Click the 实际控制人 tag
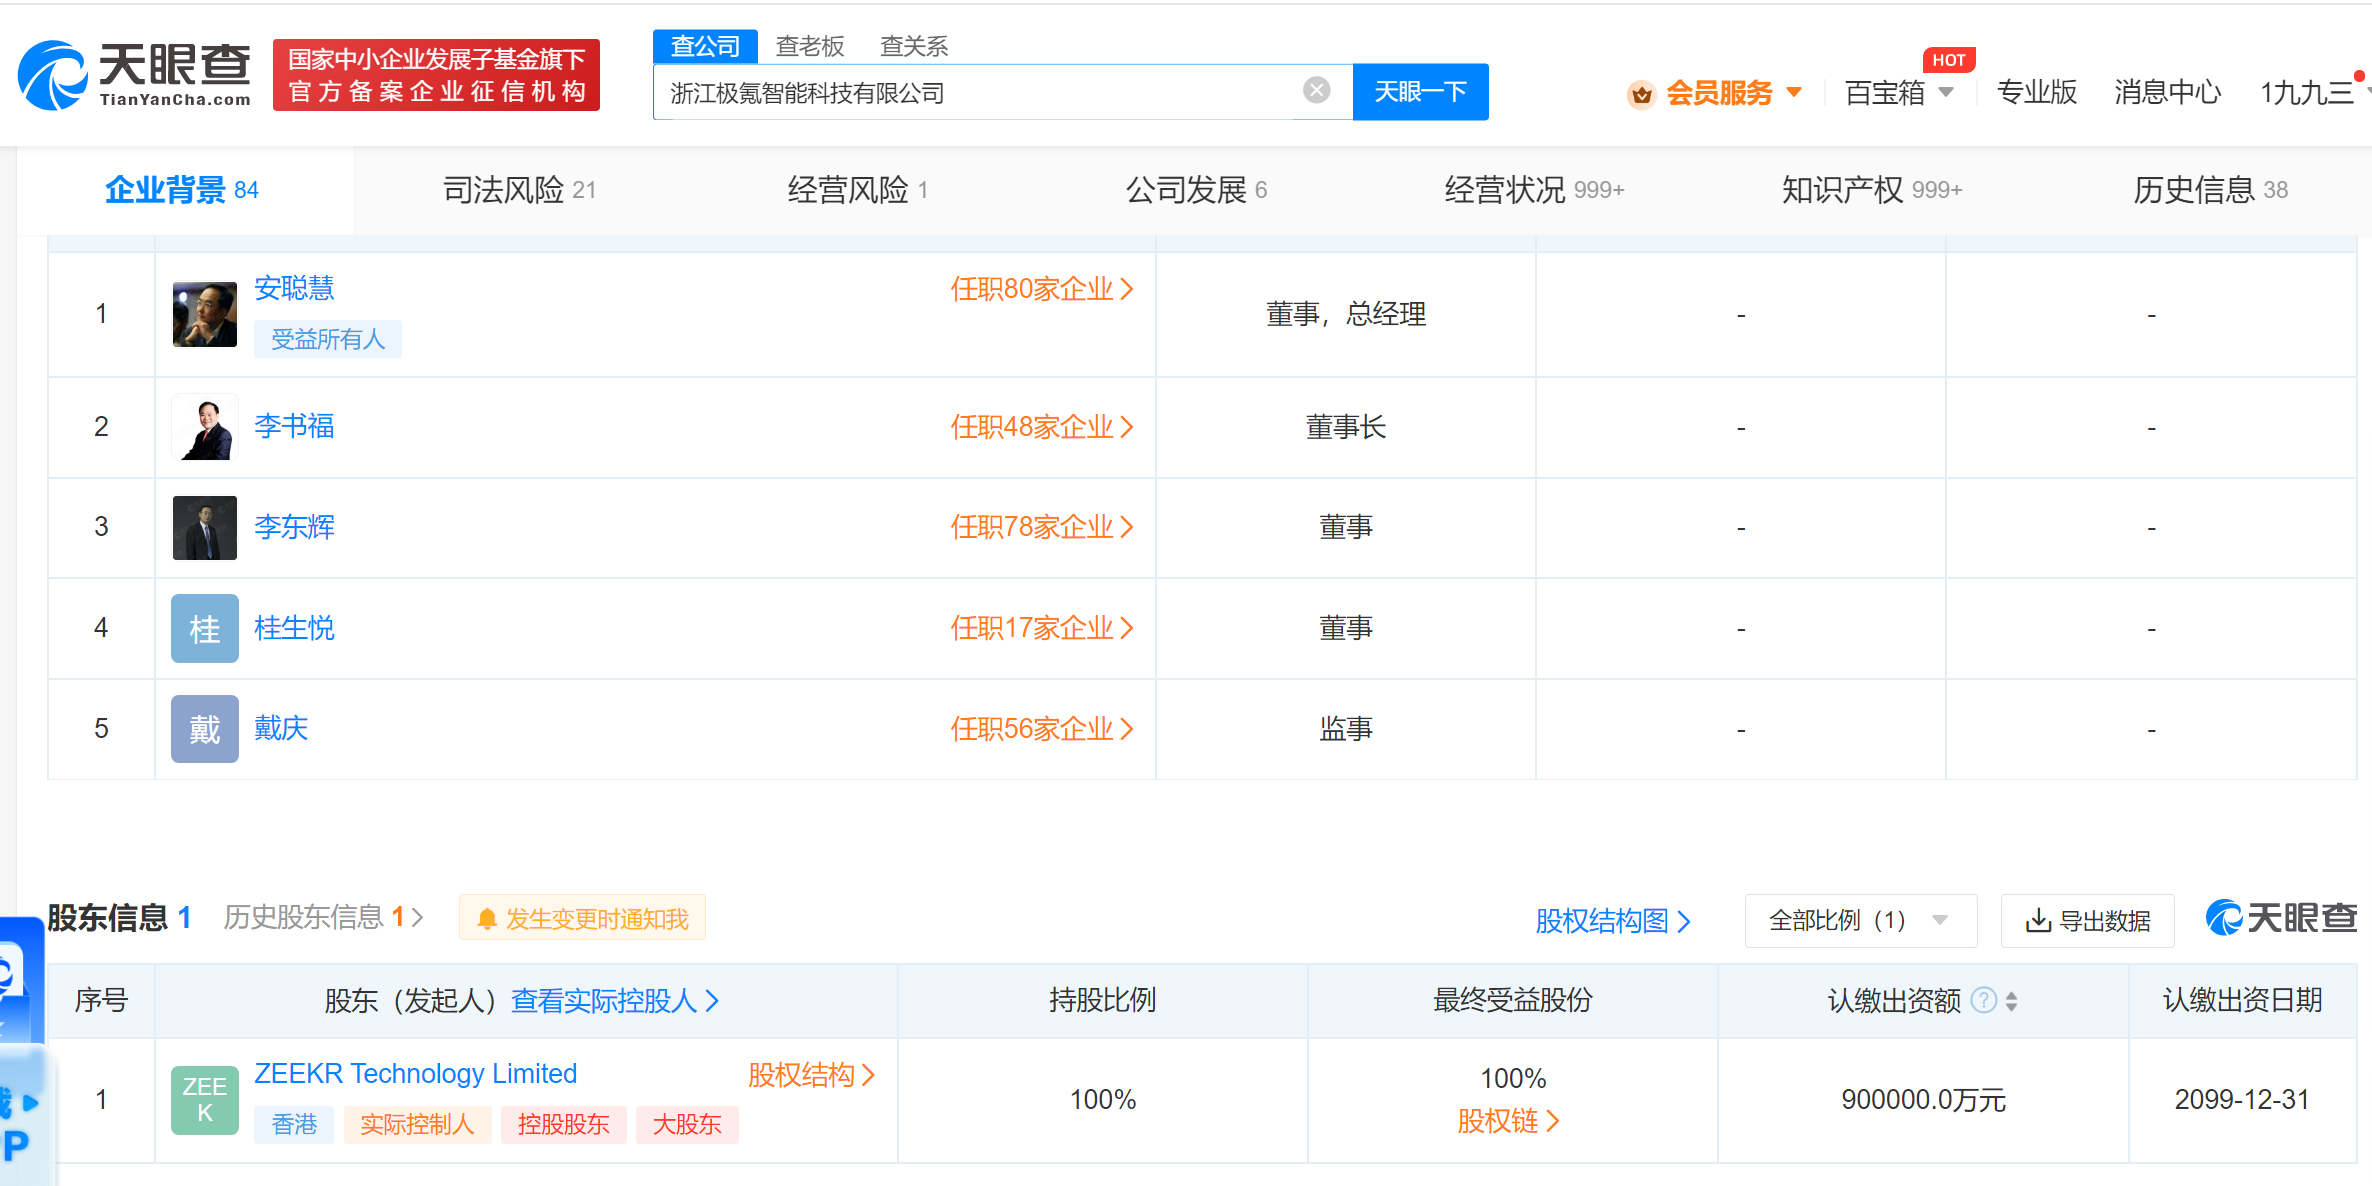This screenshot has width=2372, height=1186. (417, 1125)
